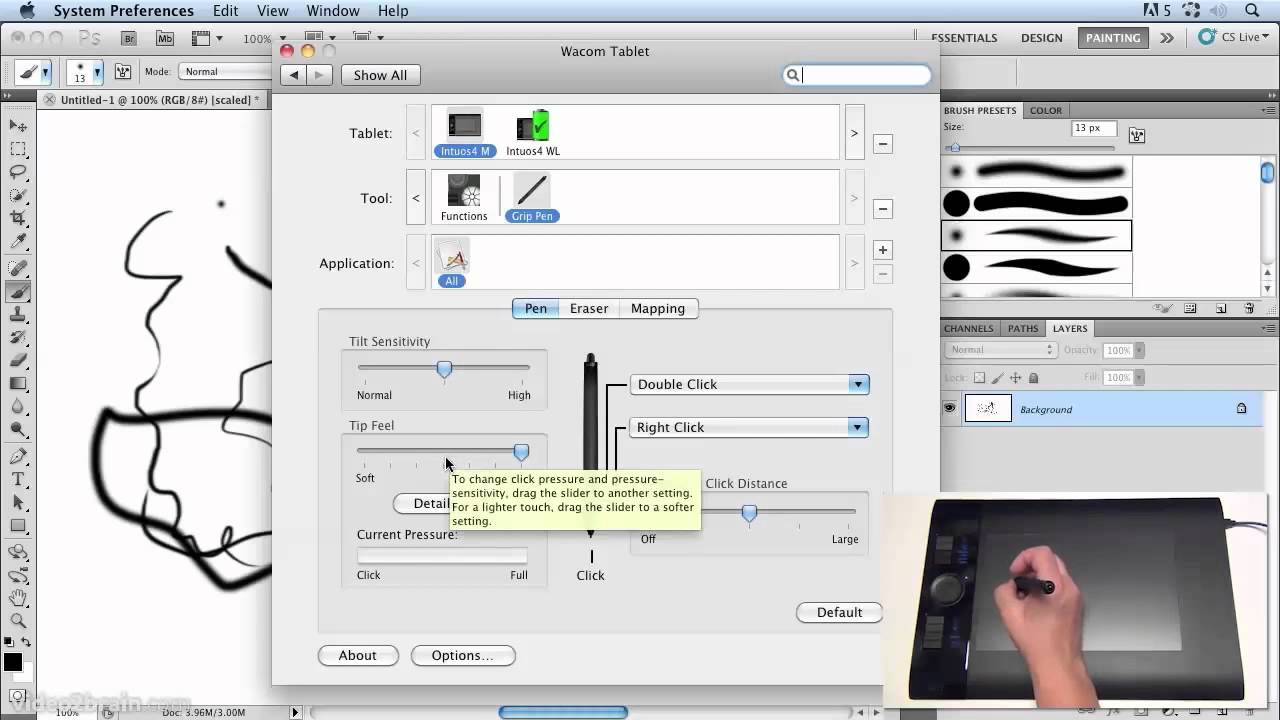Open the Brush Preset picker dropdown

(x=97, y=72)
